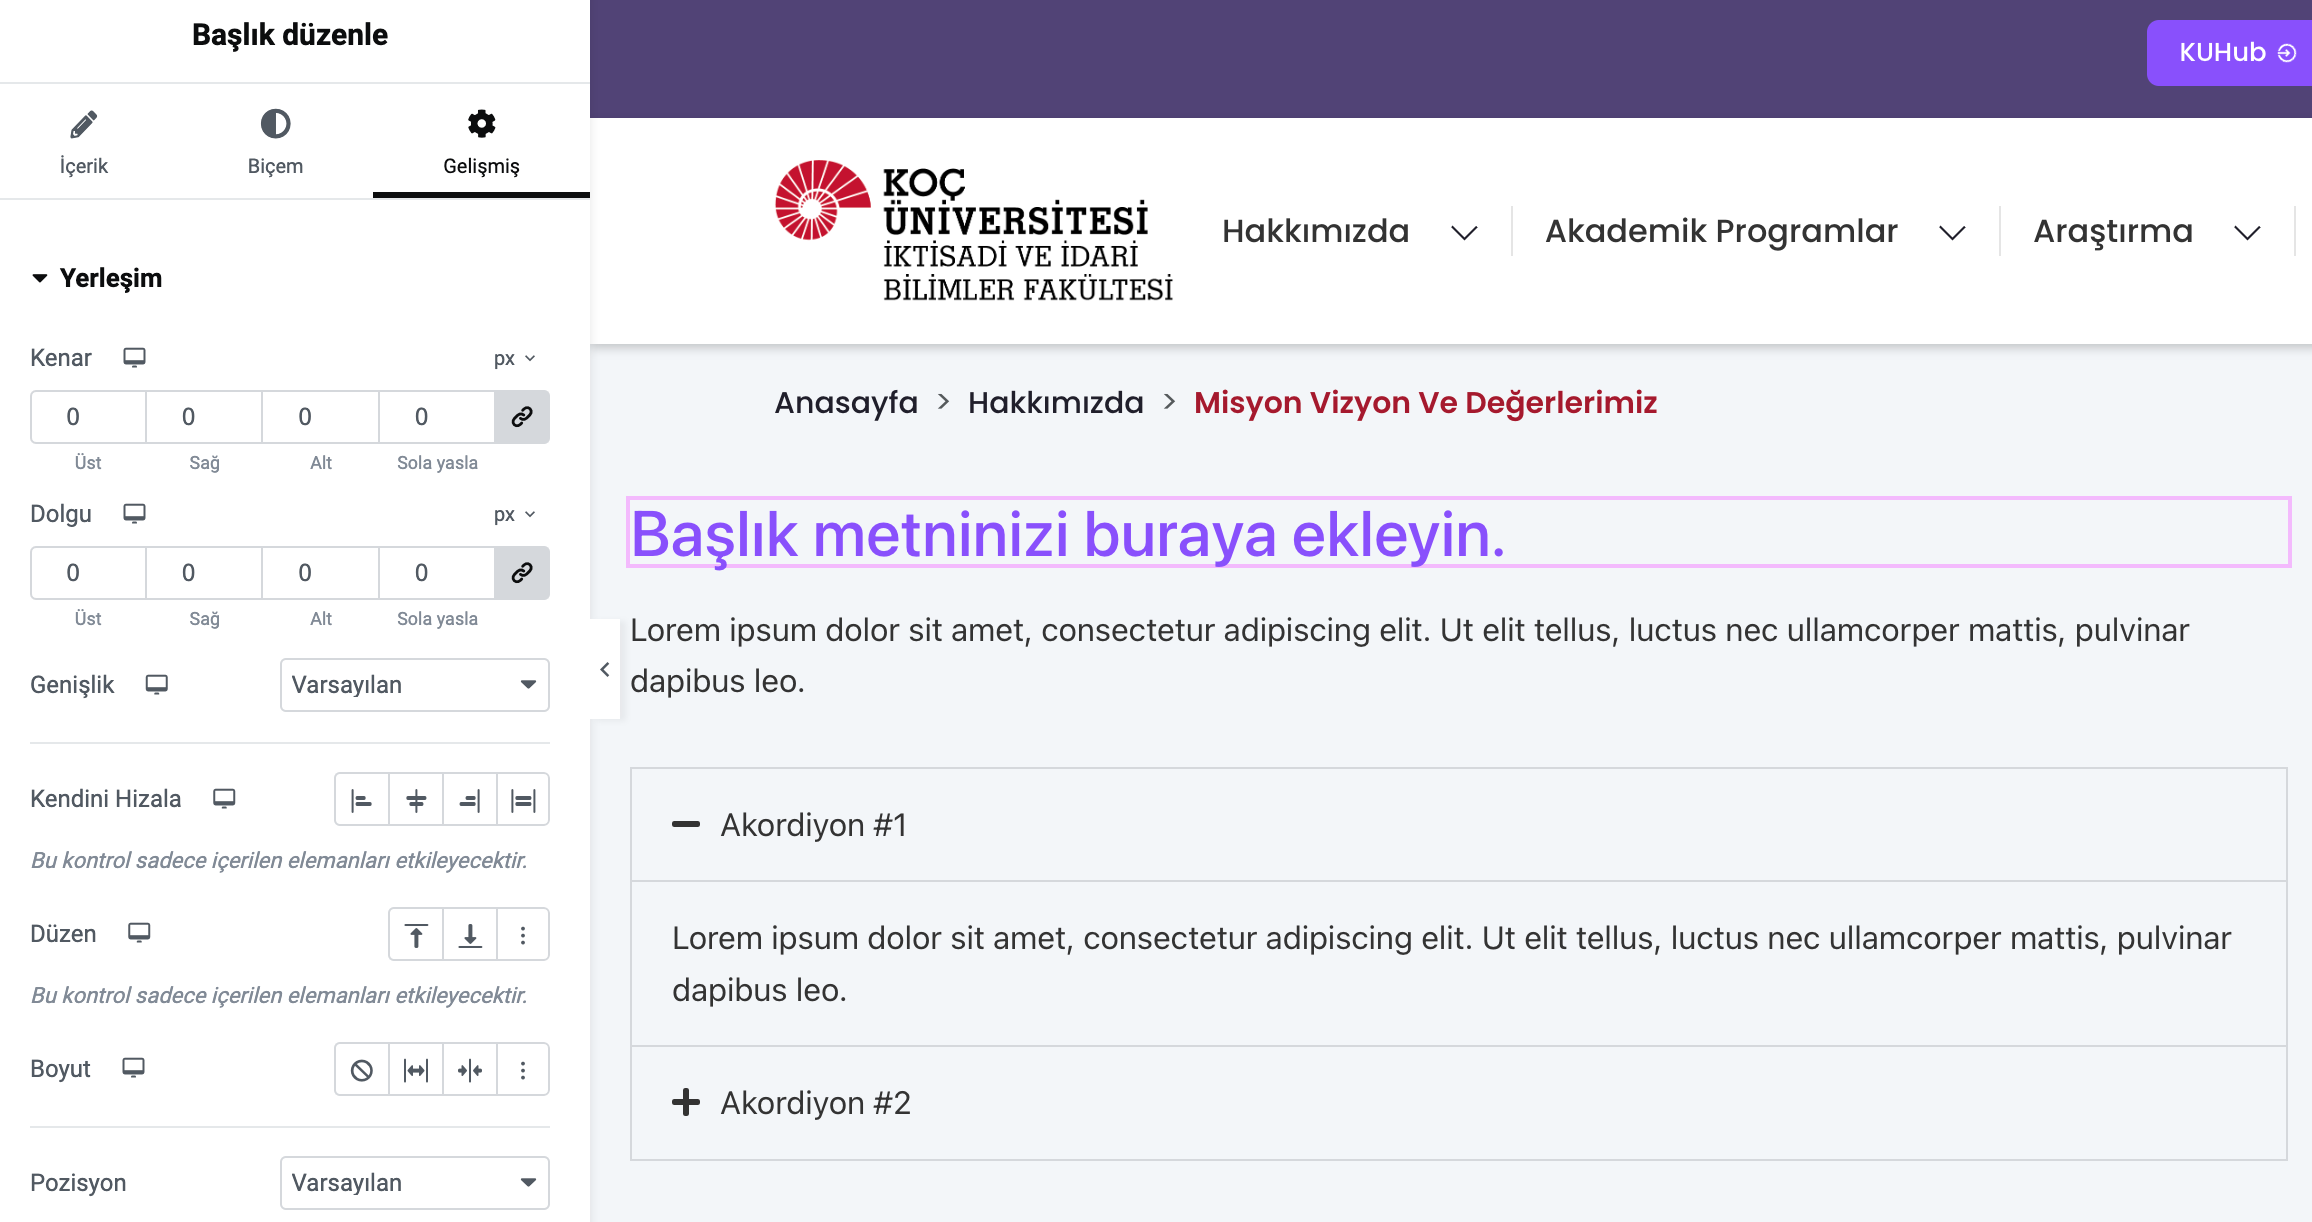Toggle responsive device icon next to Genişlik
The width and height of the screenshot is (2312, 1222).
pyautogui.click(x=157, y=685)
